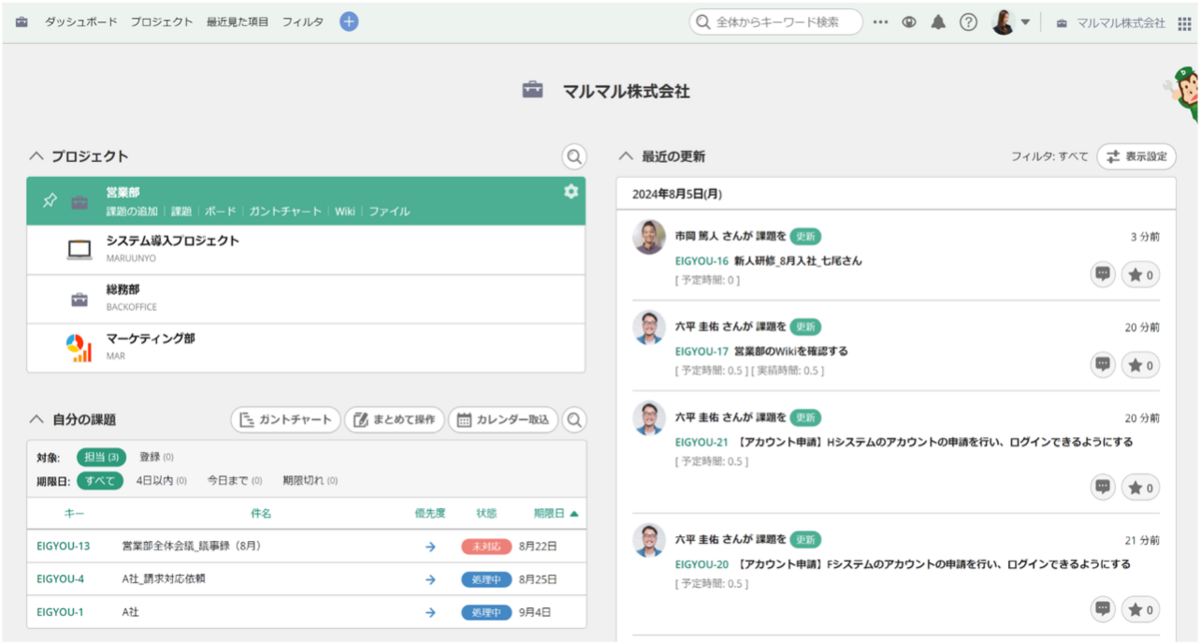The width and height of the screenshot is (1200, 643).
Task: Click the blue plus add button
Action: (x=349, y=22)
